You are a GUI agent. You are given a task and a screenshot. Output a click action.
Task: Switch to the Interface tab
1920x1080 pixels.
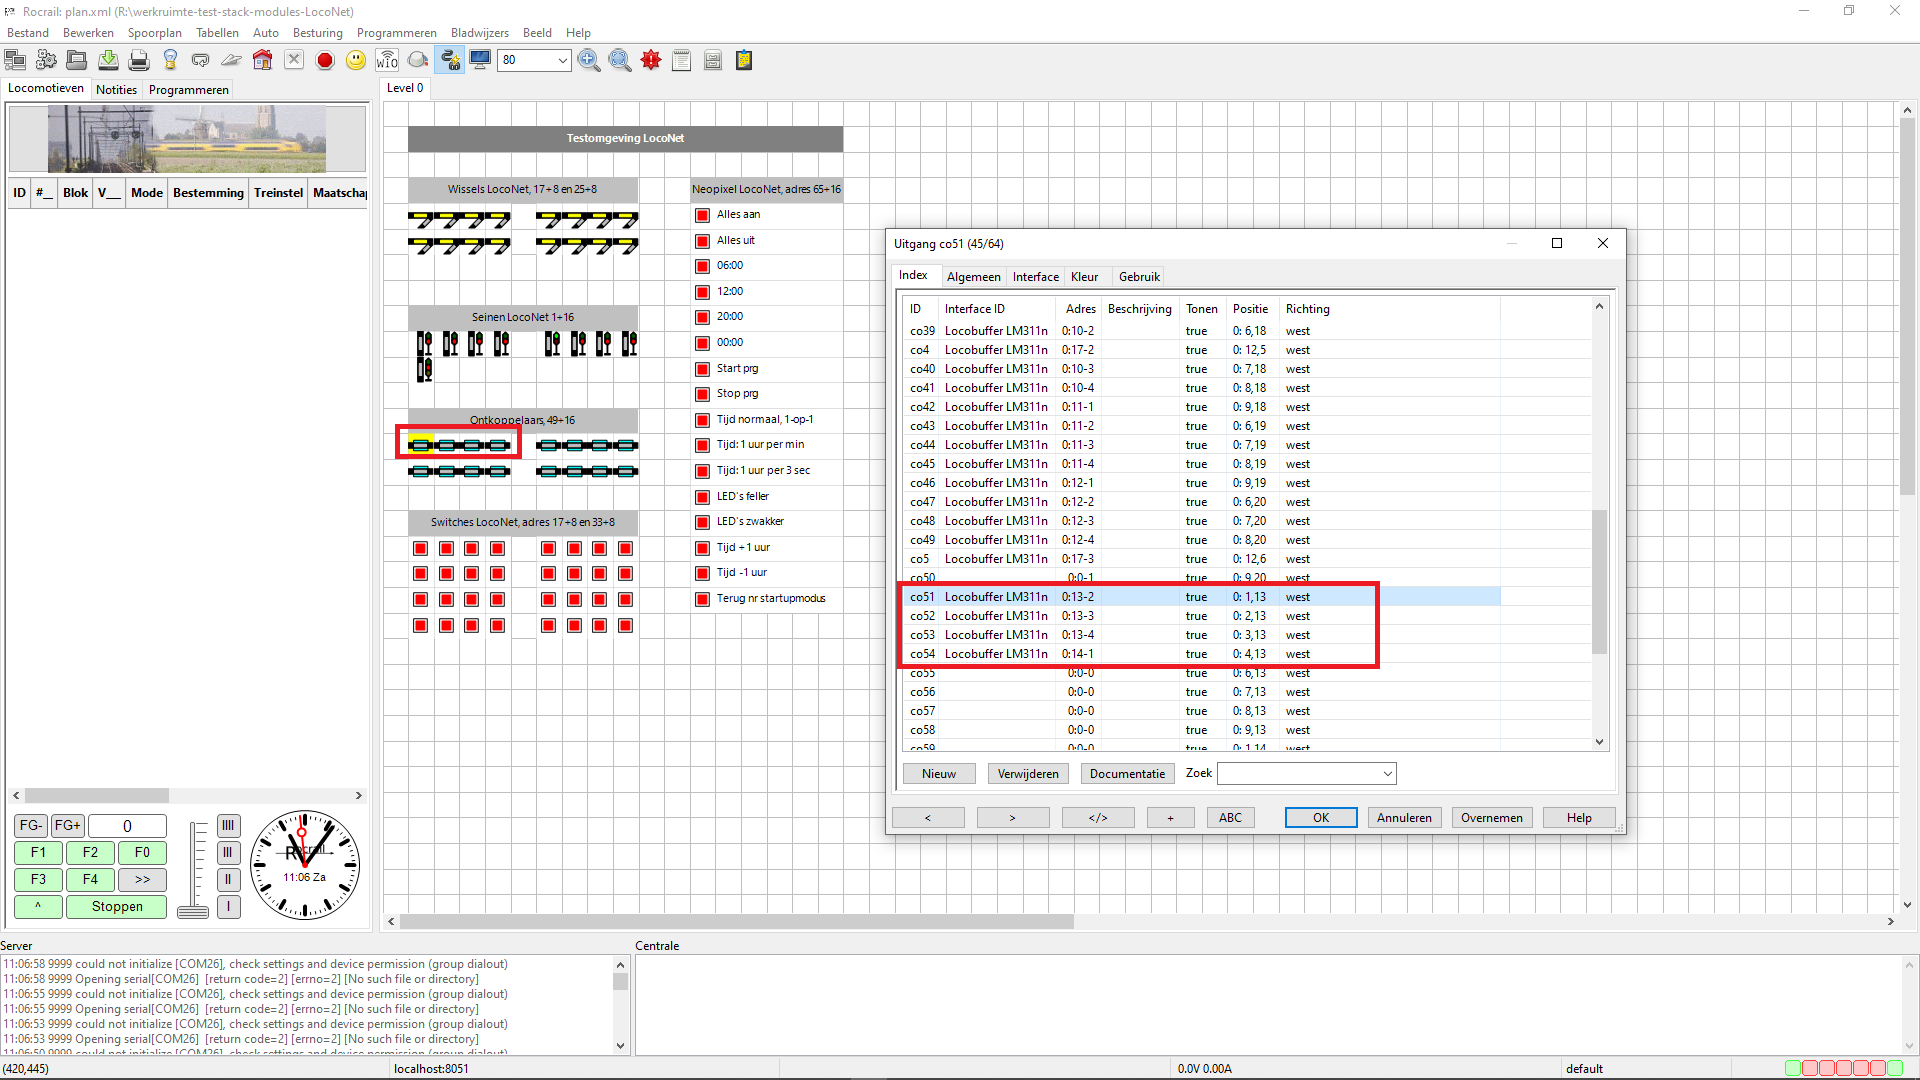[x=1035, y=277]
